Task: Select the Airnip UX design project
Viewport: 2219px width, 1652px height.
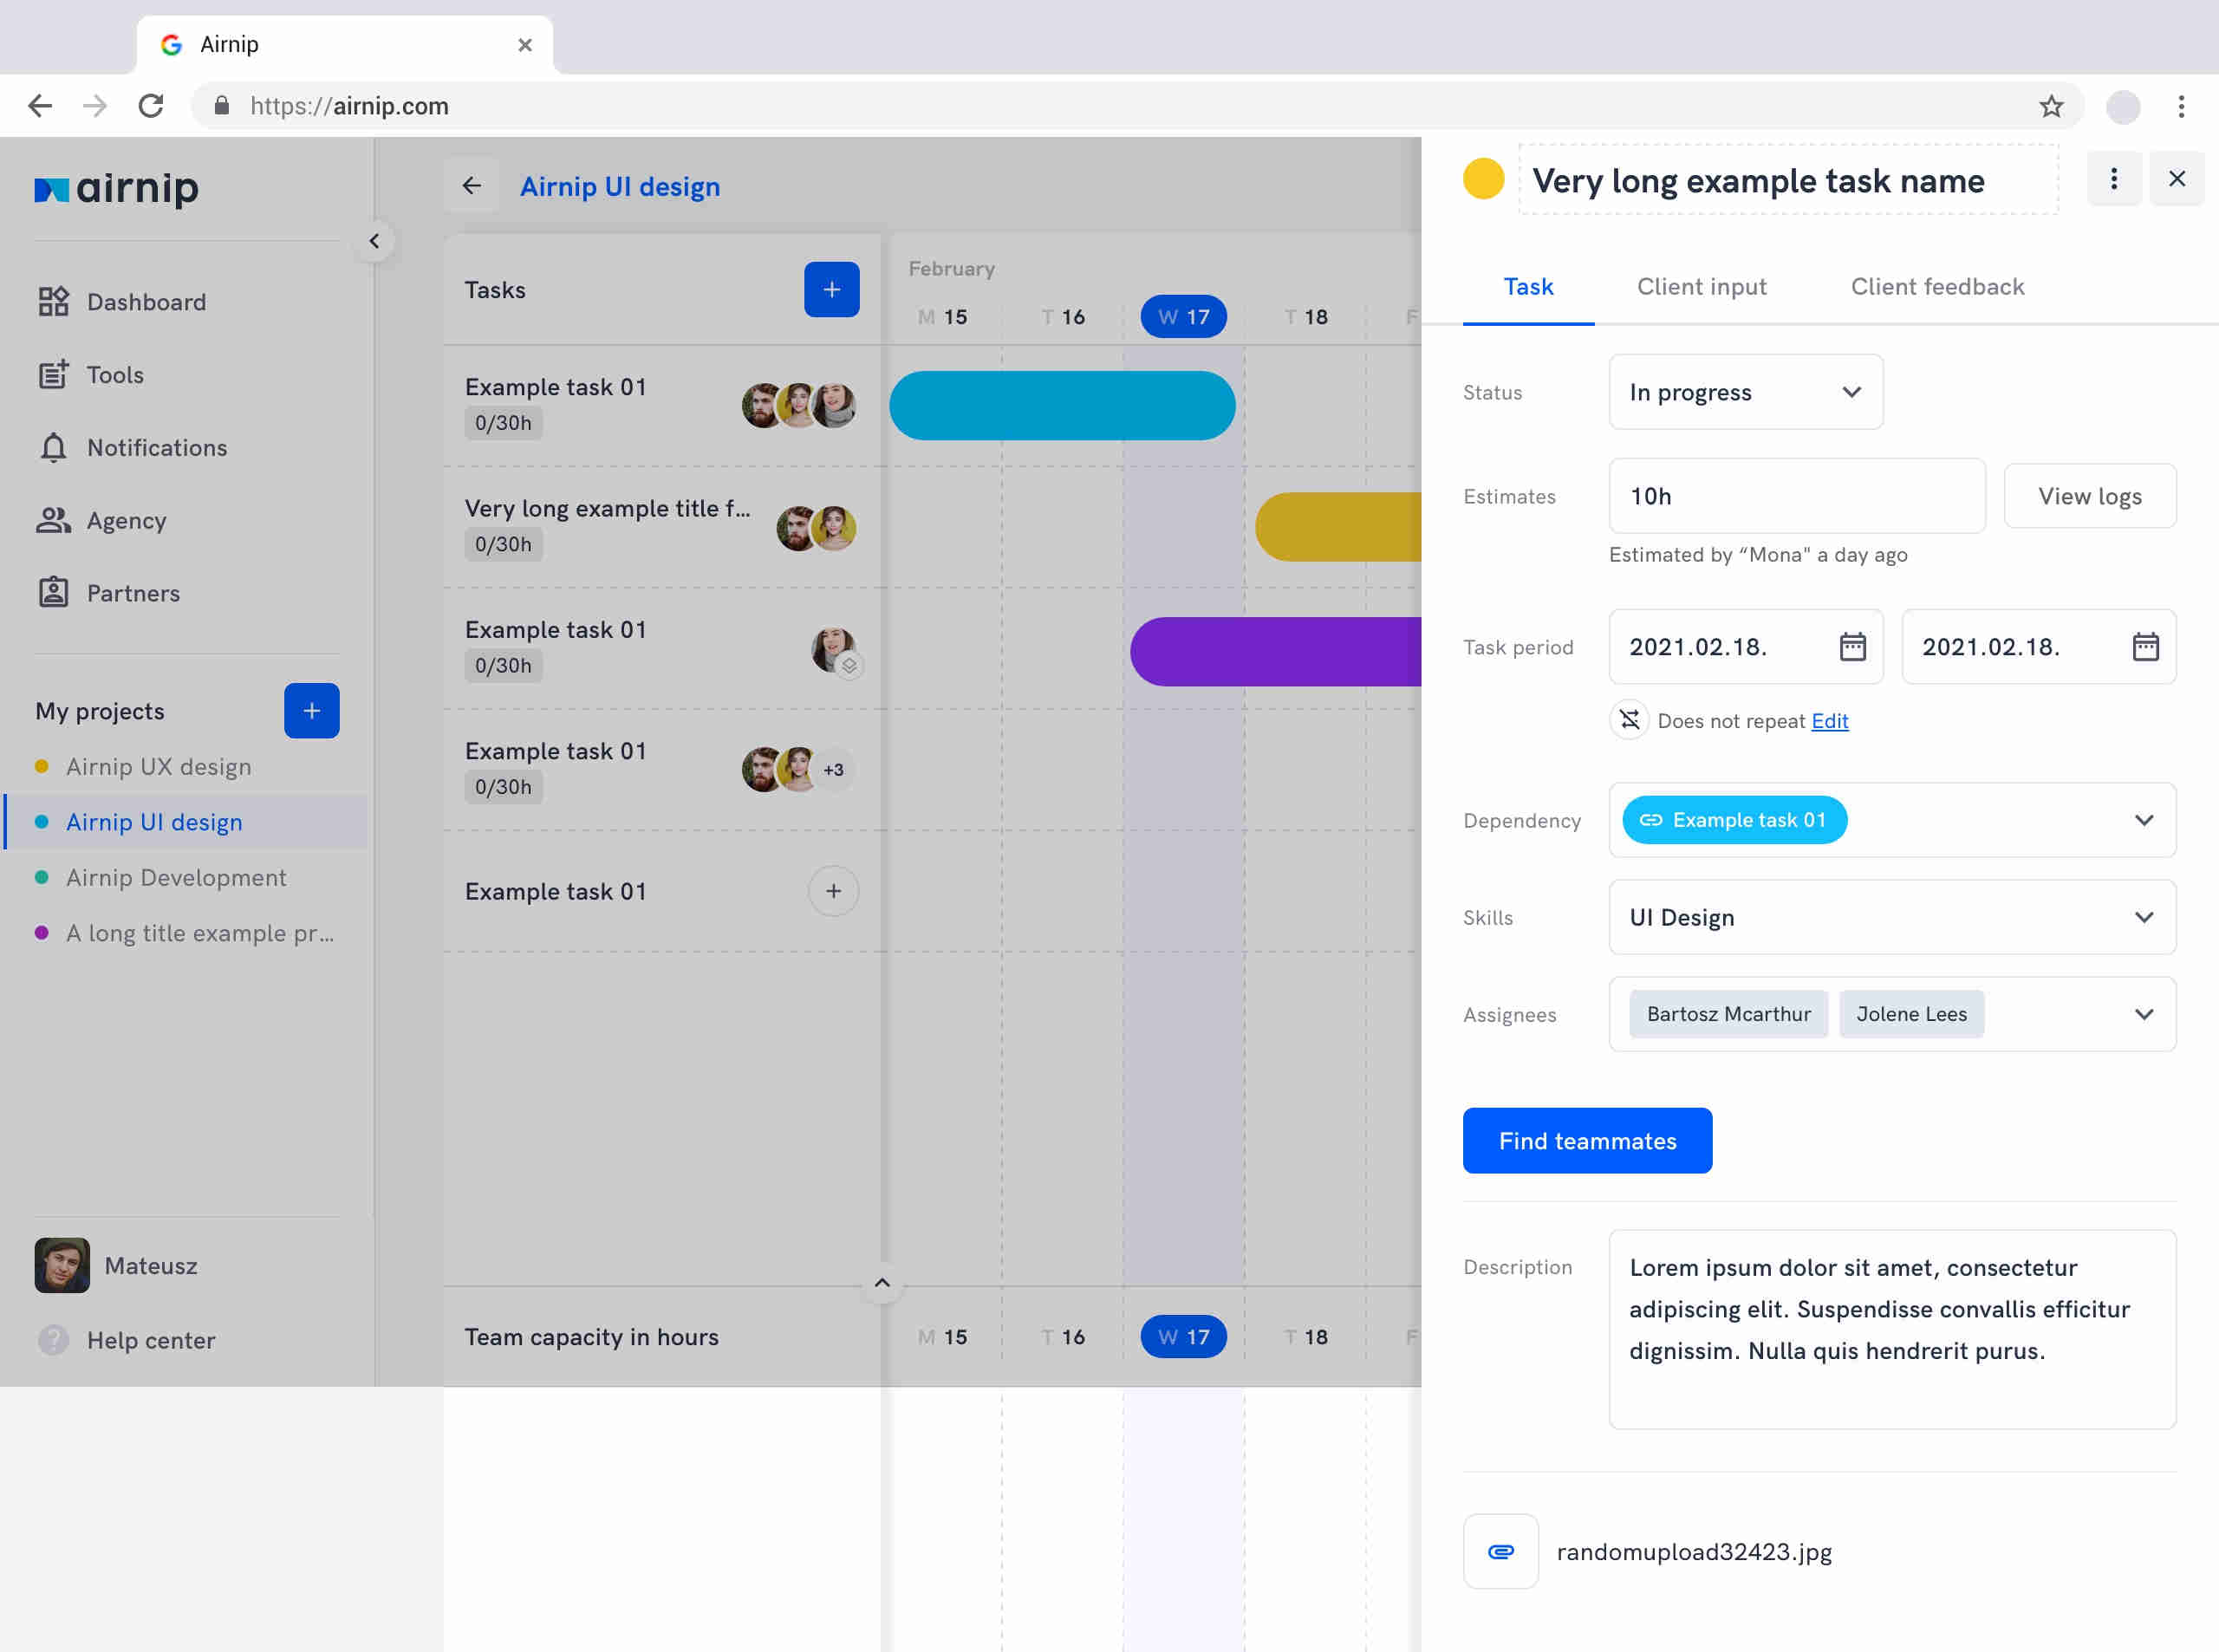Action: click(159, 767)
